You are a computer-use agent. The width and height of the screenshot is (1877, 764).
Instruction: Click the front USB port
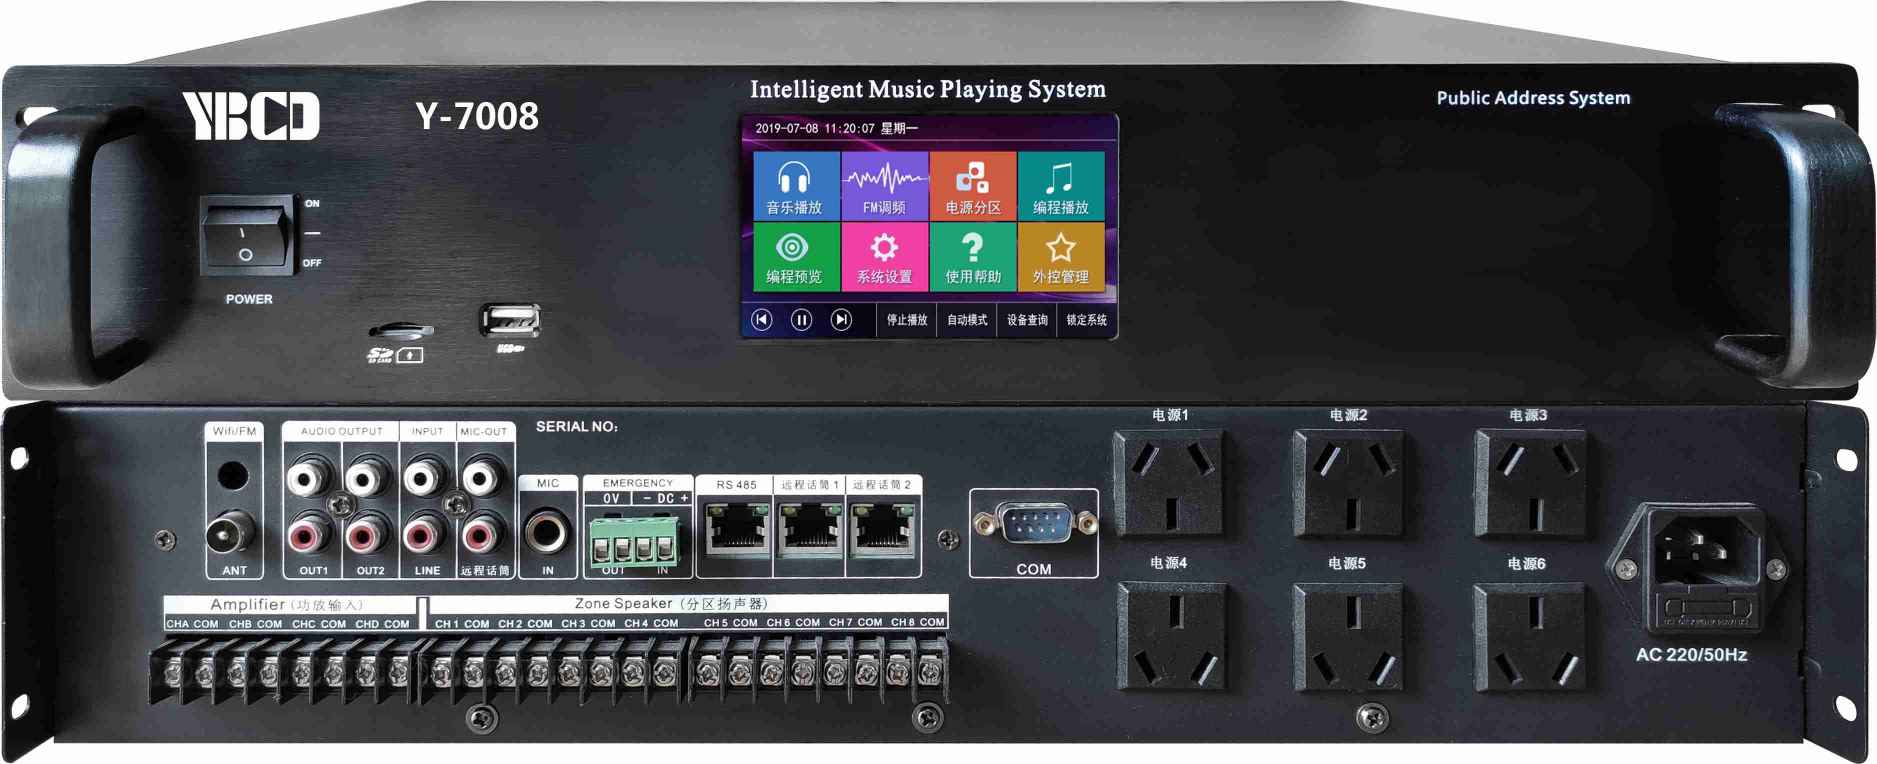click(510, 321)
